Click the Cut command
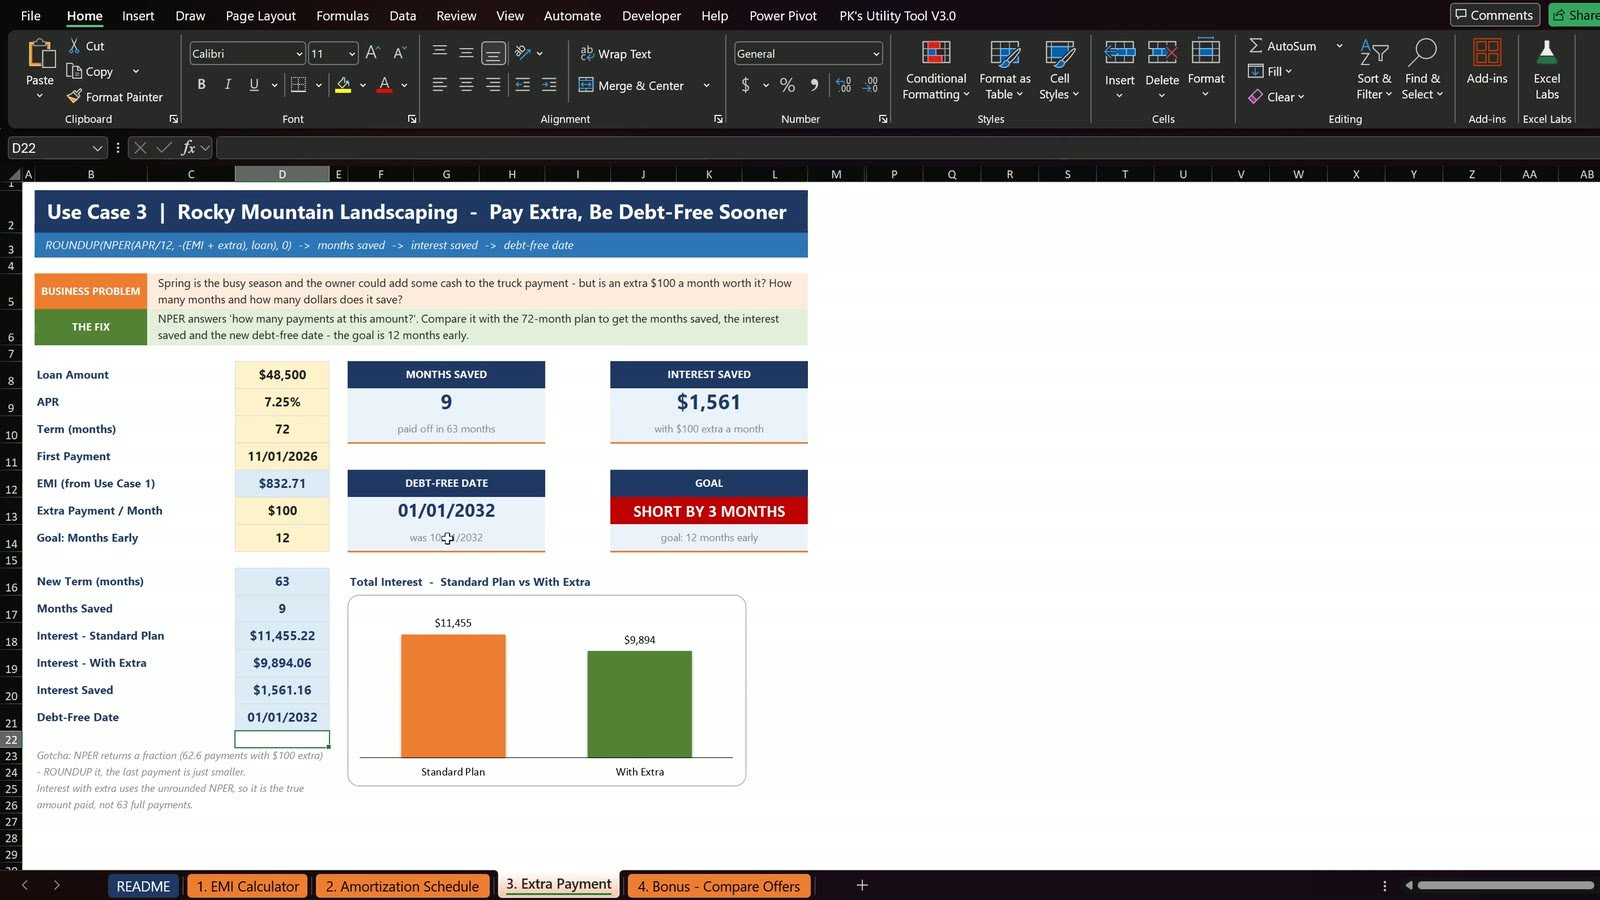The width and height of the screenshot is (1600, 900). click(86, 46)
